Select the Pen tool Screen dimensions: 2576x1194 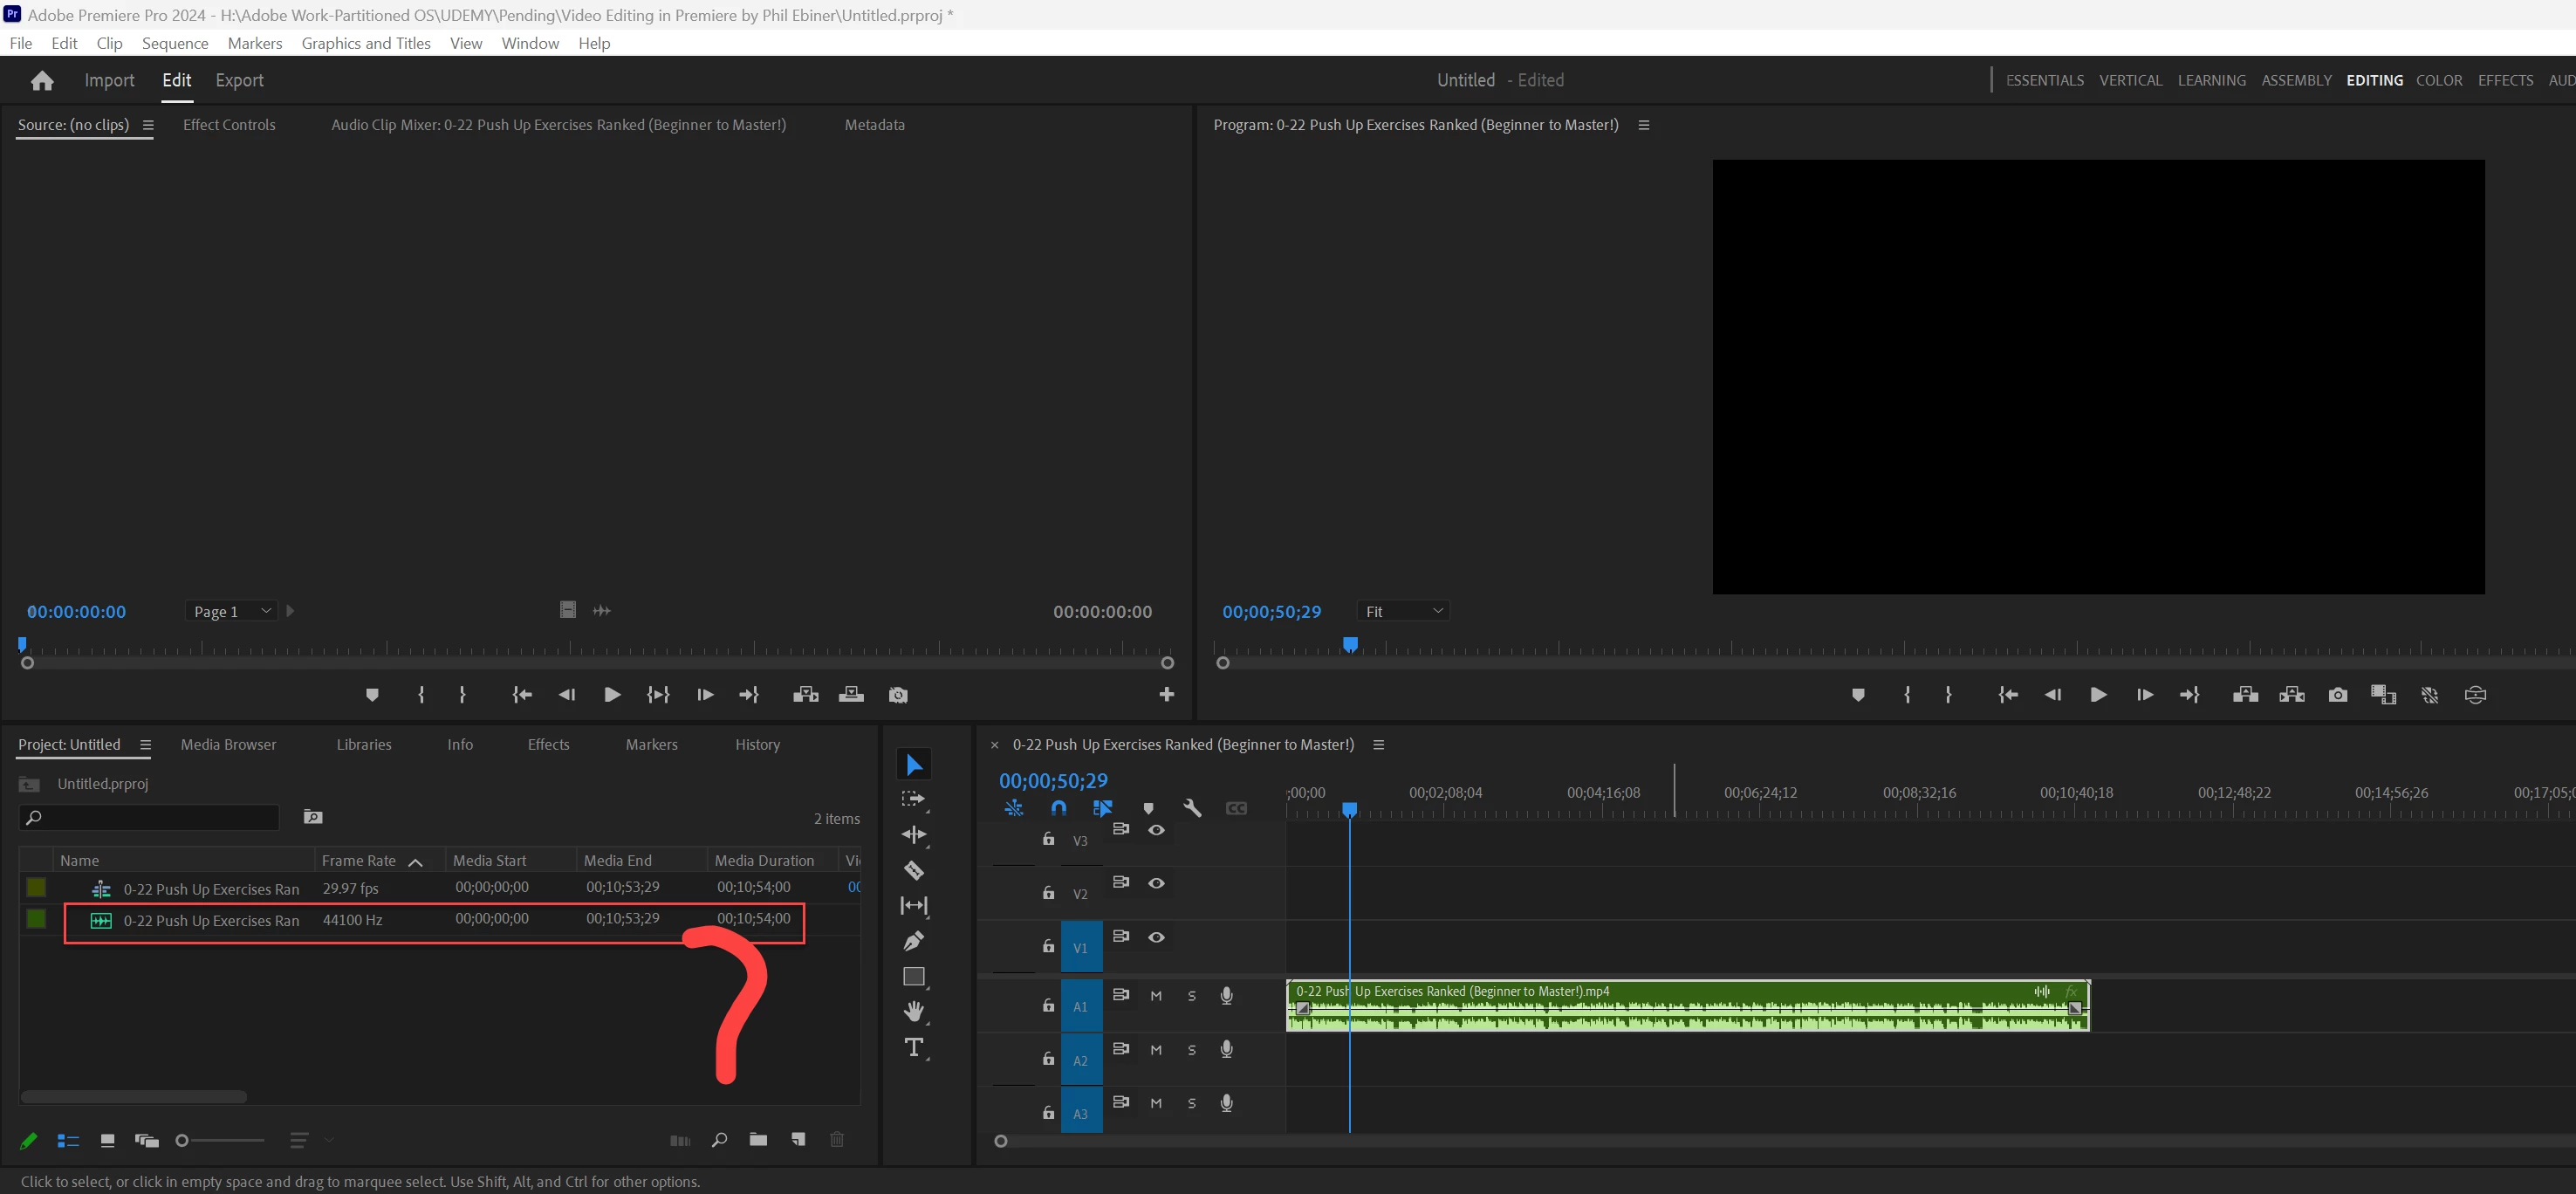click(x=913, y=941)
